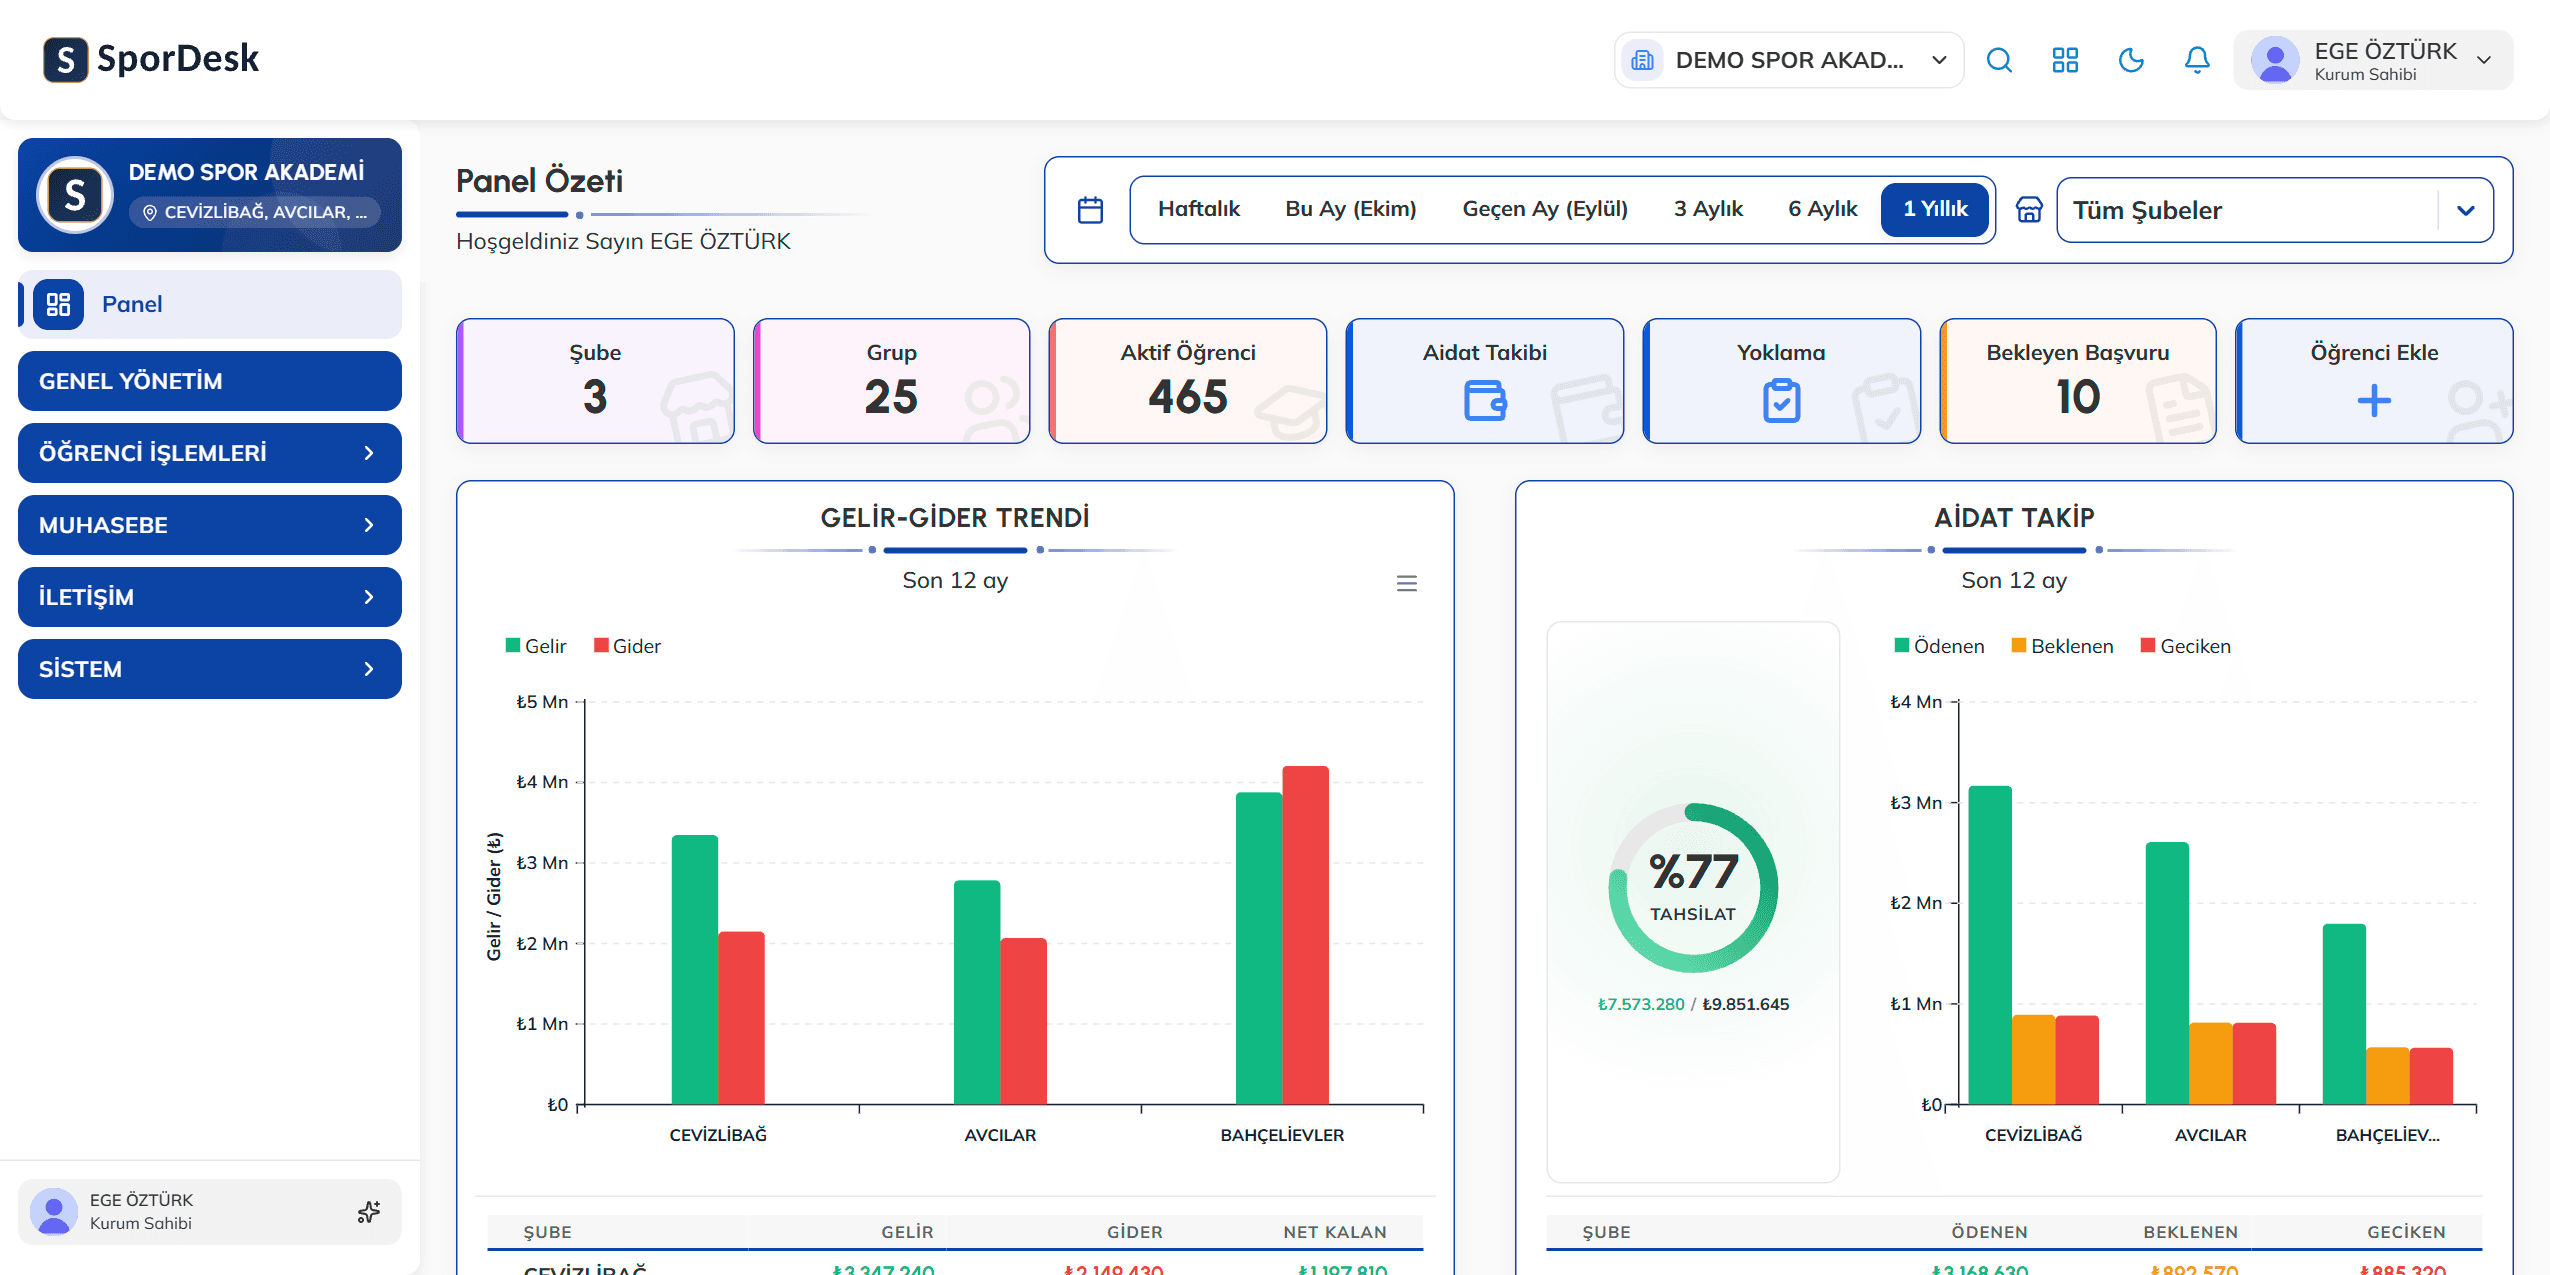Click the sparkle icon in sidebar footer
2550x1275 pixels.
click(369, 1212)
